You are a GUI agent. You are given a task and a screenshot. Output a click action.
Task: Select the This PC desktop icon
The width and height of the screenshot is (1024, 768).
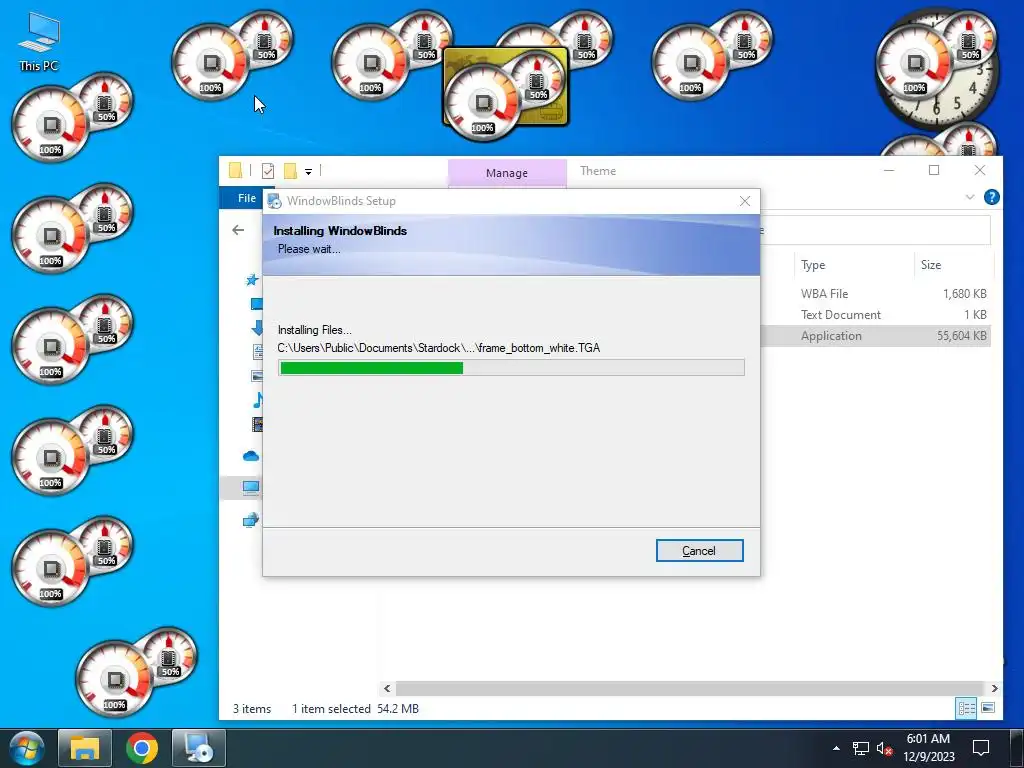[x=39, y=42]
